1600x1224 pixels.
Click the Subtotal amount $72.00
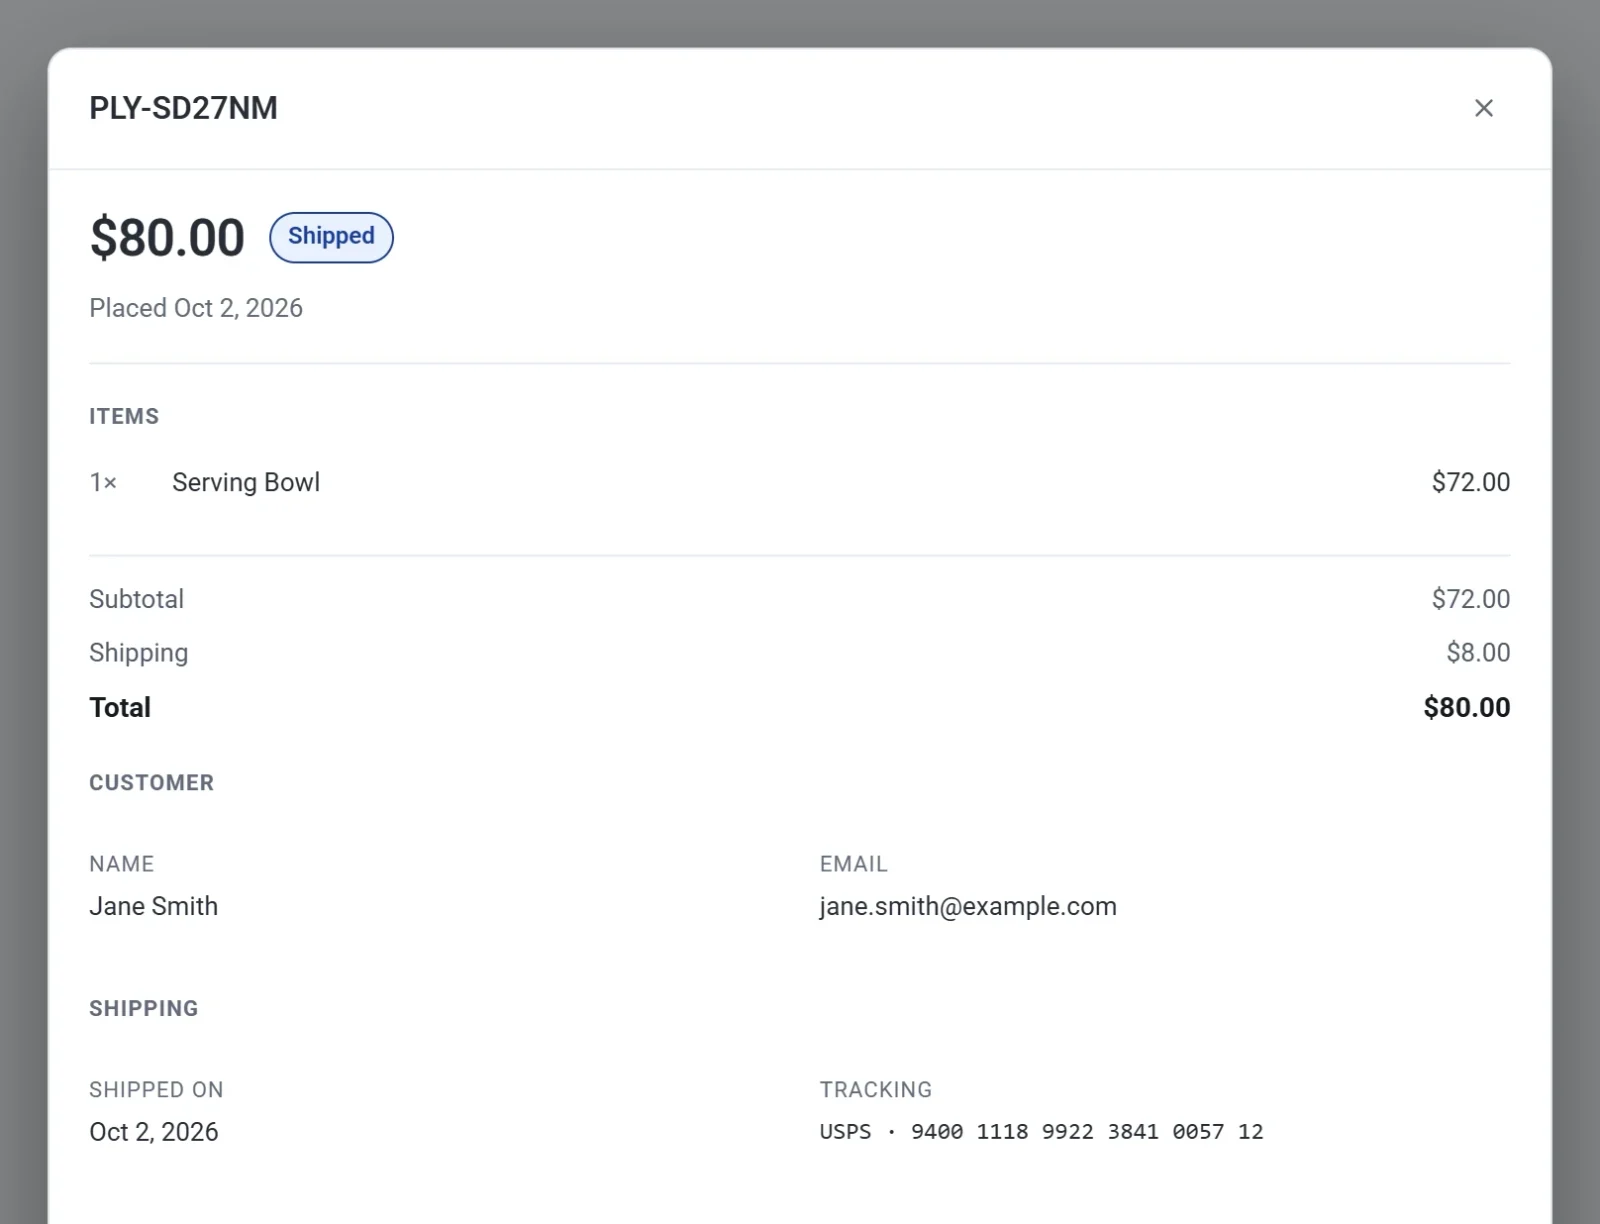[1470, 599]
